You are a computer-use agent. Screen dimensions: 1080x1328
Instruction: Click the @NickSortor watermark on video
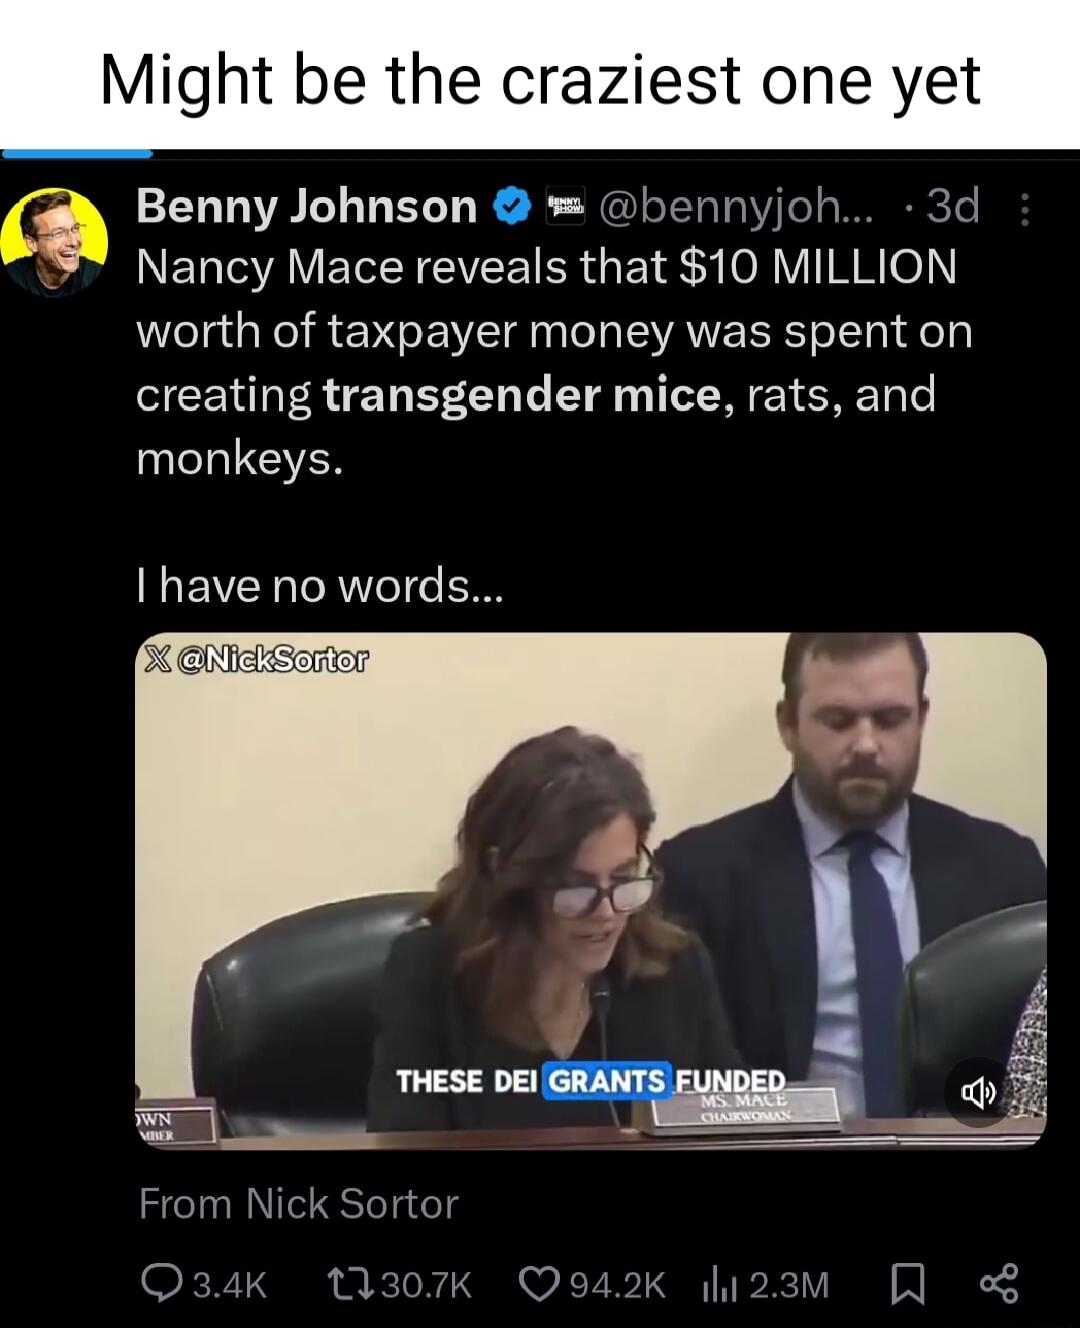(255, 659)
